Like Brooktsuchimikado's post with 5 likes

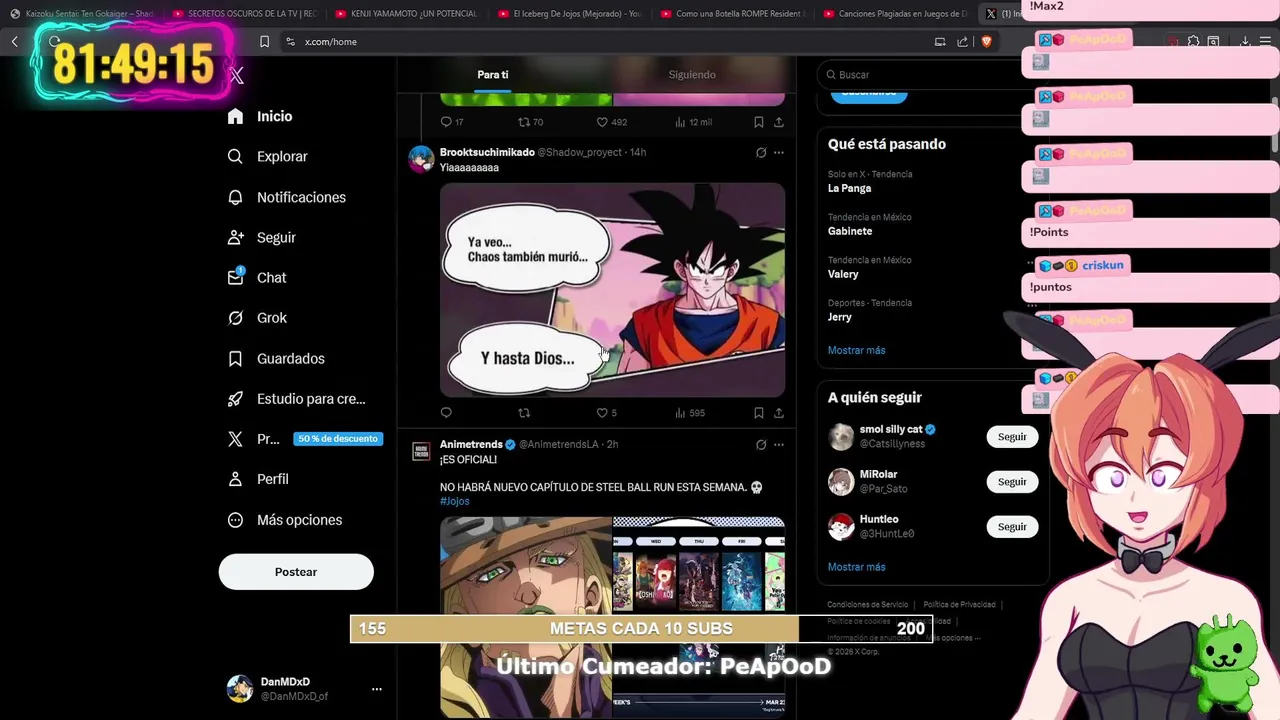click(607, 412)
